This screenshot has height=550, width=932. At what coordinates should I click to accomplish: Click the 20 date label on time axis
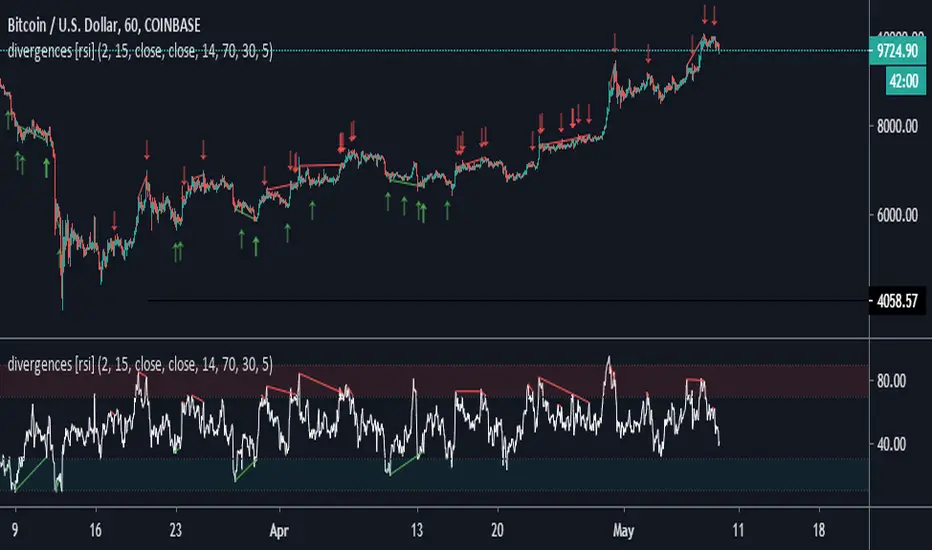497,530
